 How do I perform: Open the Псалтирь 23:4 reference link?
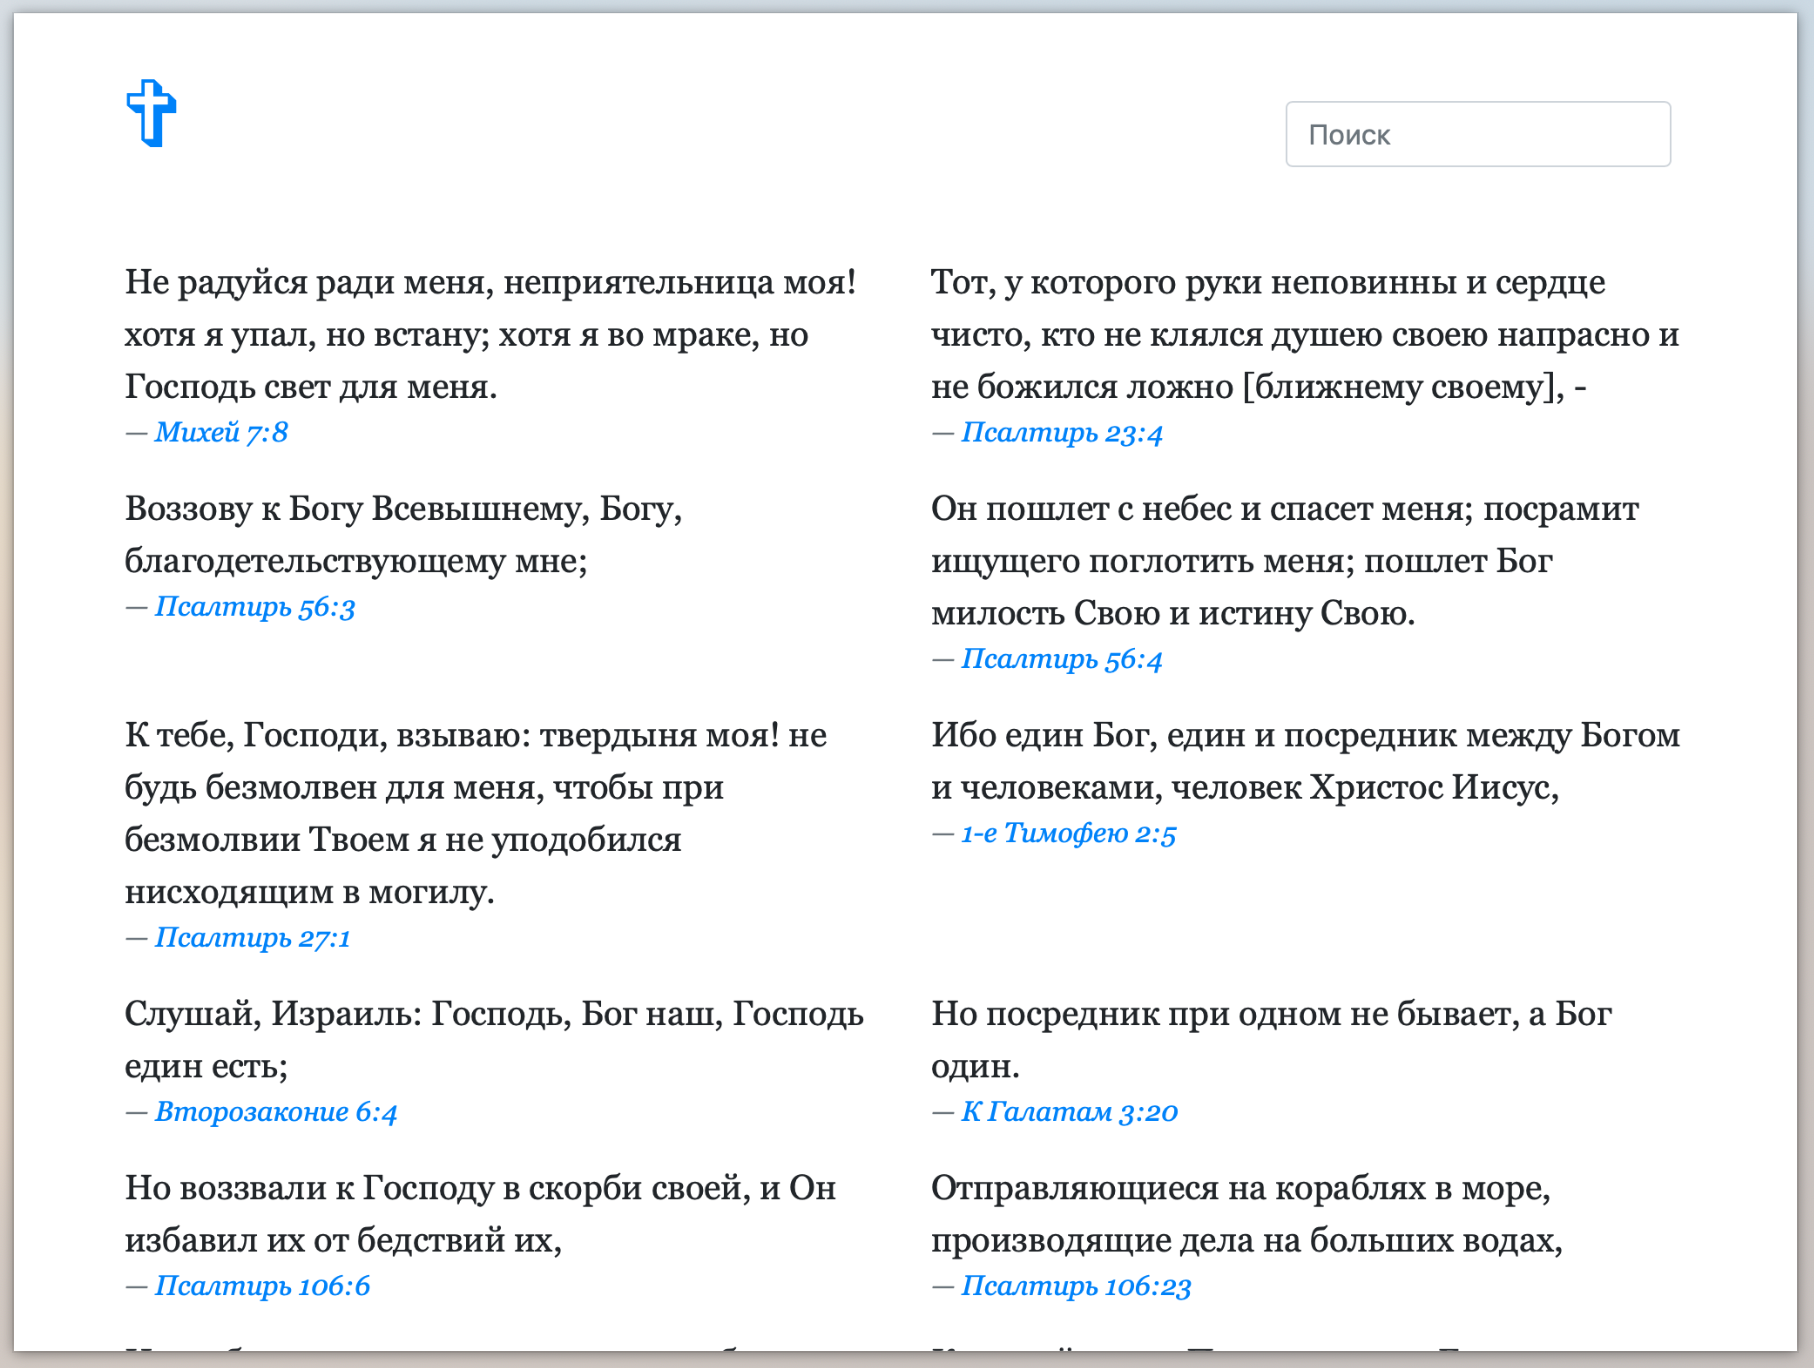pyautogui.click(x=1061, y=433)
